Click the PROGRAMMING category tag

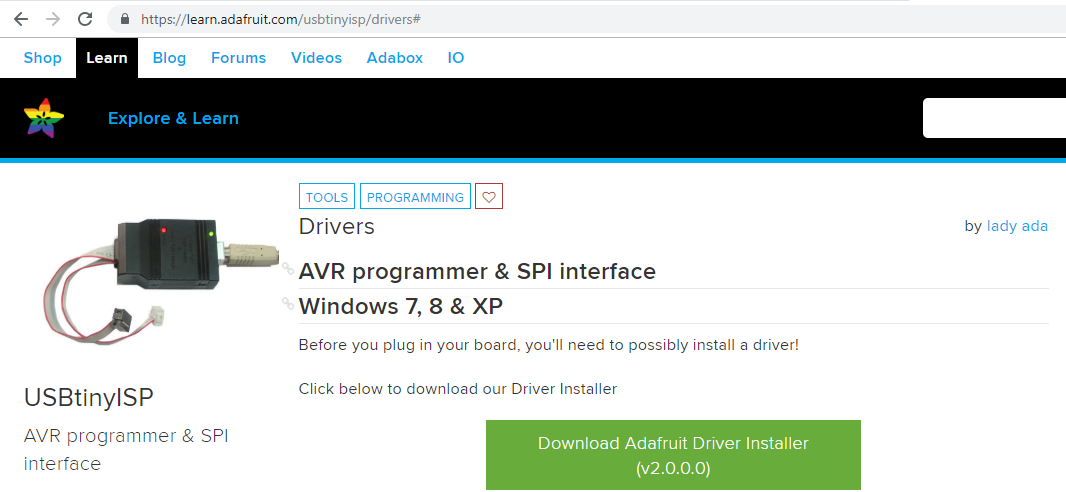pos(415,197)
